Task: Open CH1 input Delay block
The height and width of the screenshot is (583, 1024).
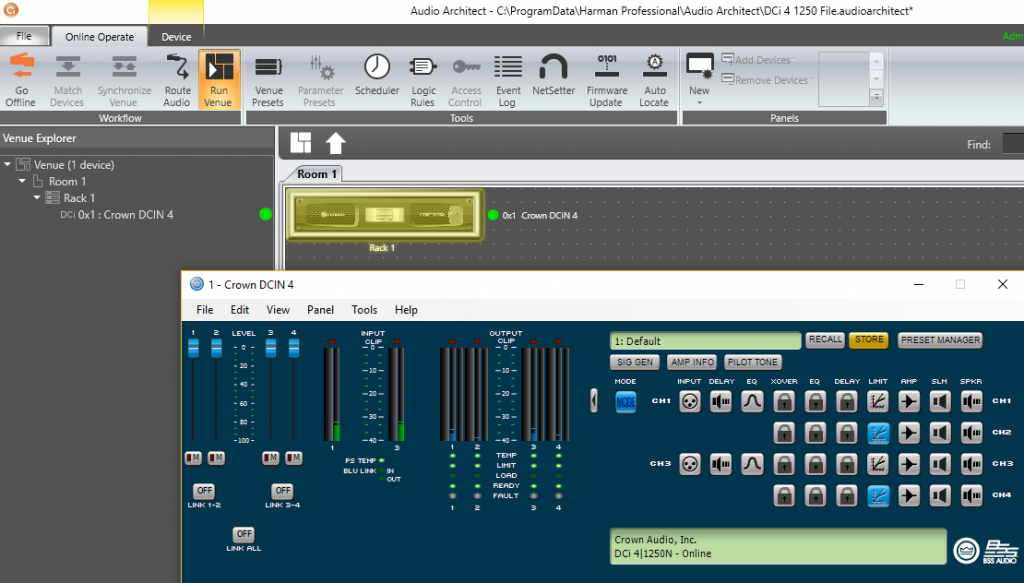Action: pos(721,402)
